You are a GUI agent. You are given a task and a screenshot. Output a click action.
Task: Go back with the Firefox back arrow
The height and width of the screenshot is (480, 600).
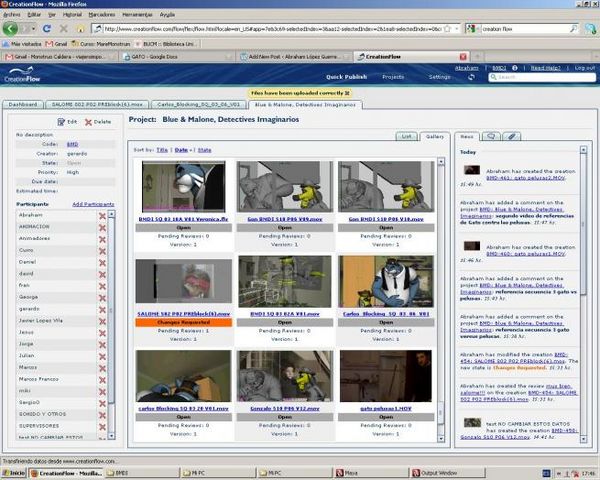(10, 29)
